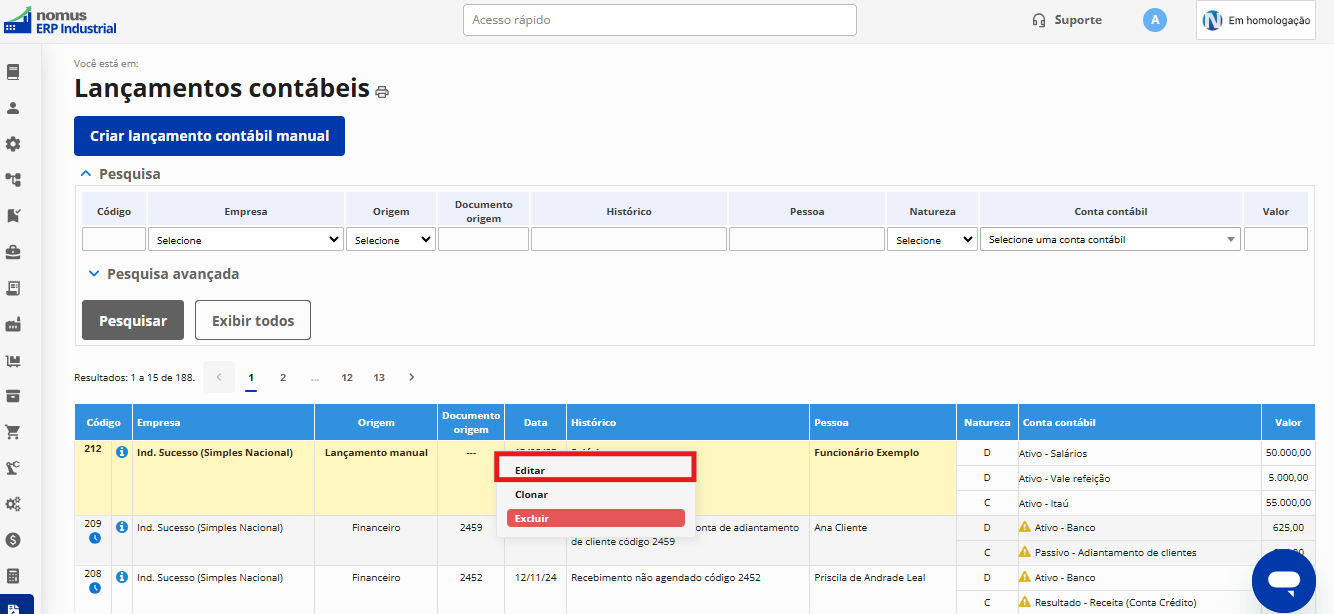
Task: Click the Exibir todos button
Action: [253, 320]
